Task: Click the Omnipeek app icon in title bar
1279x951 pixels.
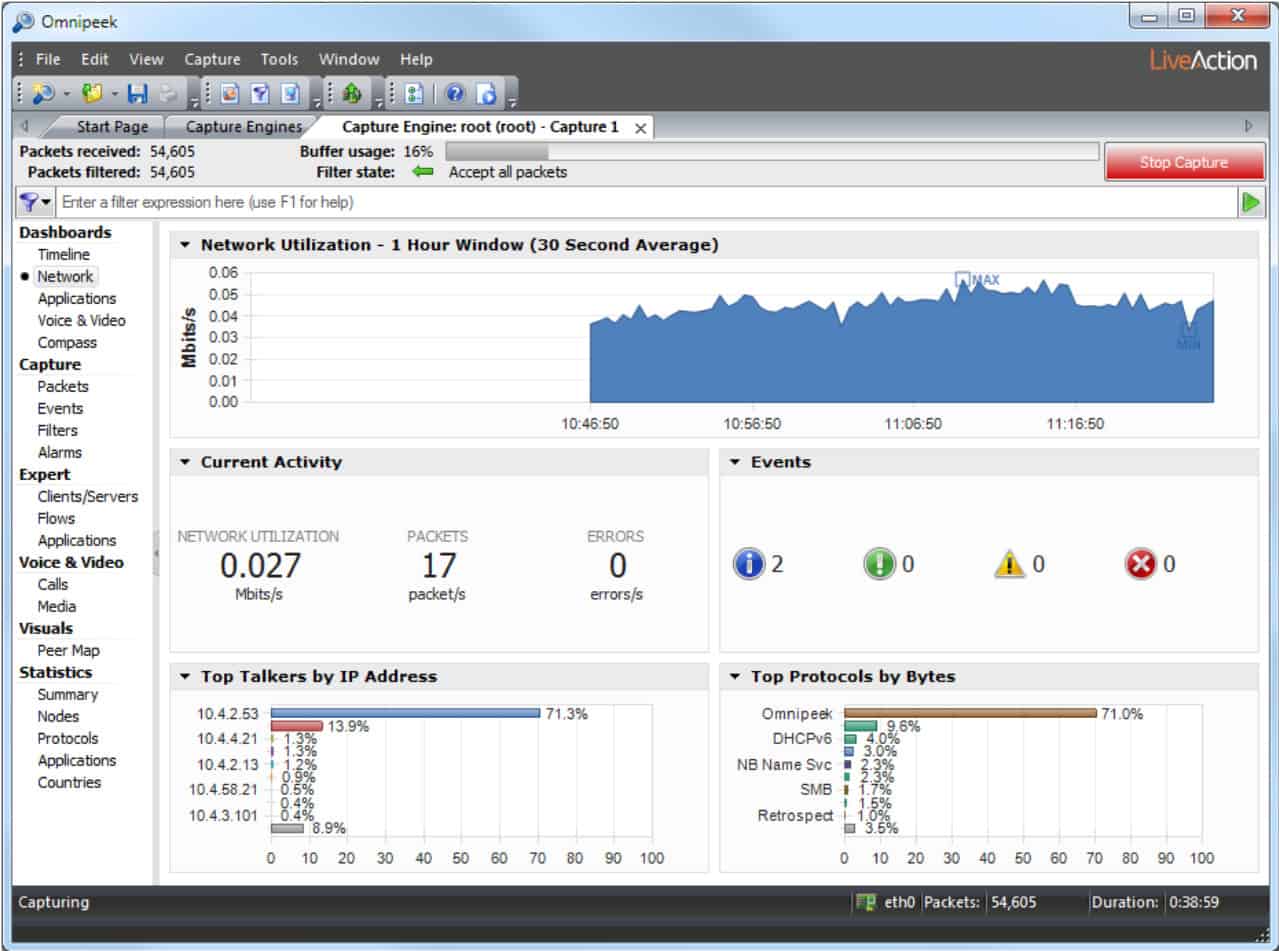Action: tap(23, 21)
